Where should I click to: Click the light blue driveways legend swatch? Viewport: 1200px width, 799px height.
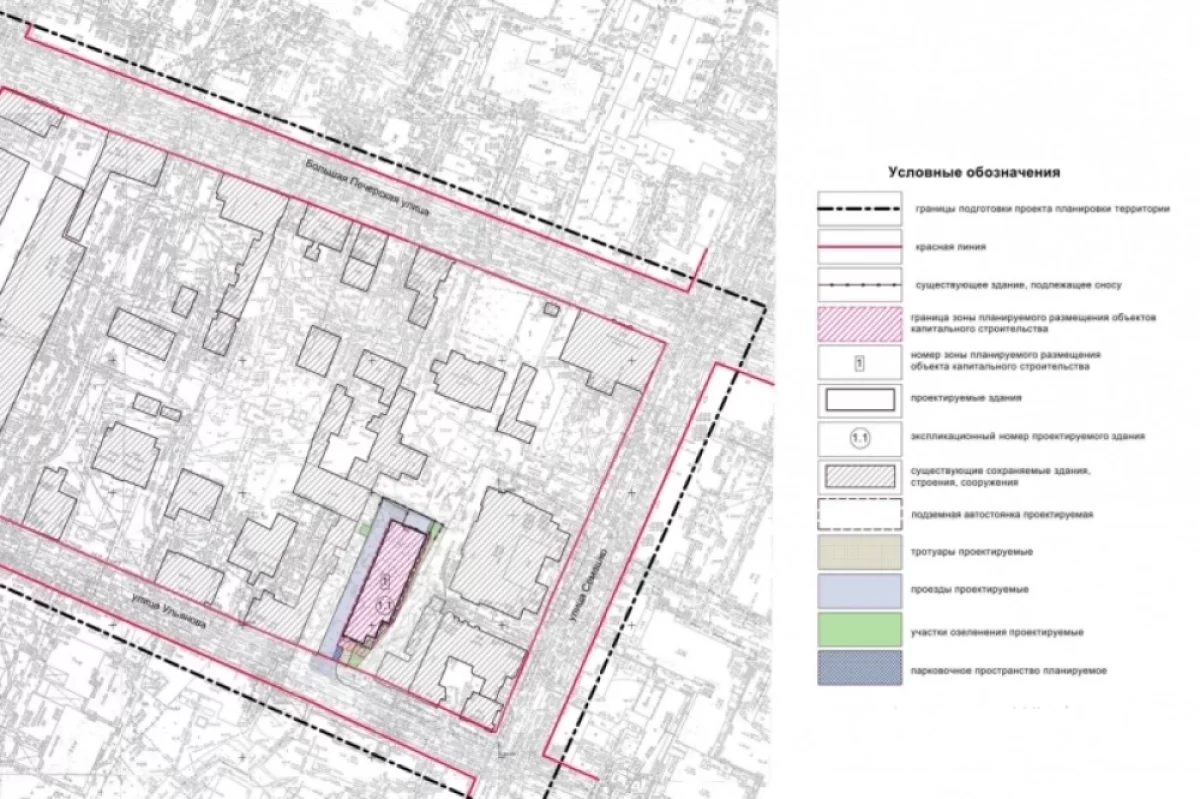[x=858, y=590]
